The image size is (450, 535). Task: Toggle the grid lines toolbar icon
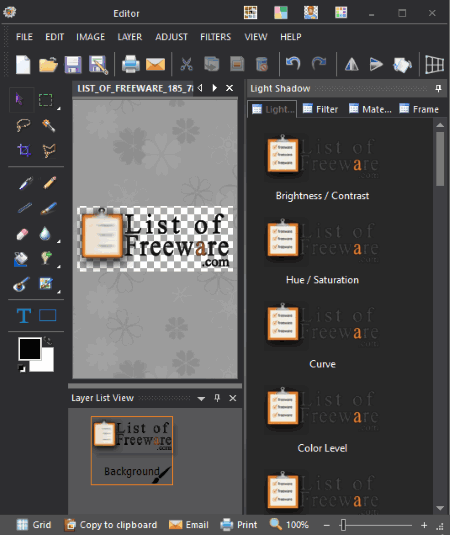[434, 64]
